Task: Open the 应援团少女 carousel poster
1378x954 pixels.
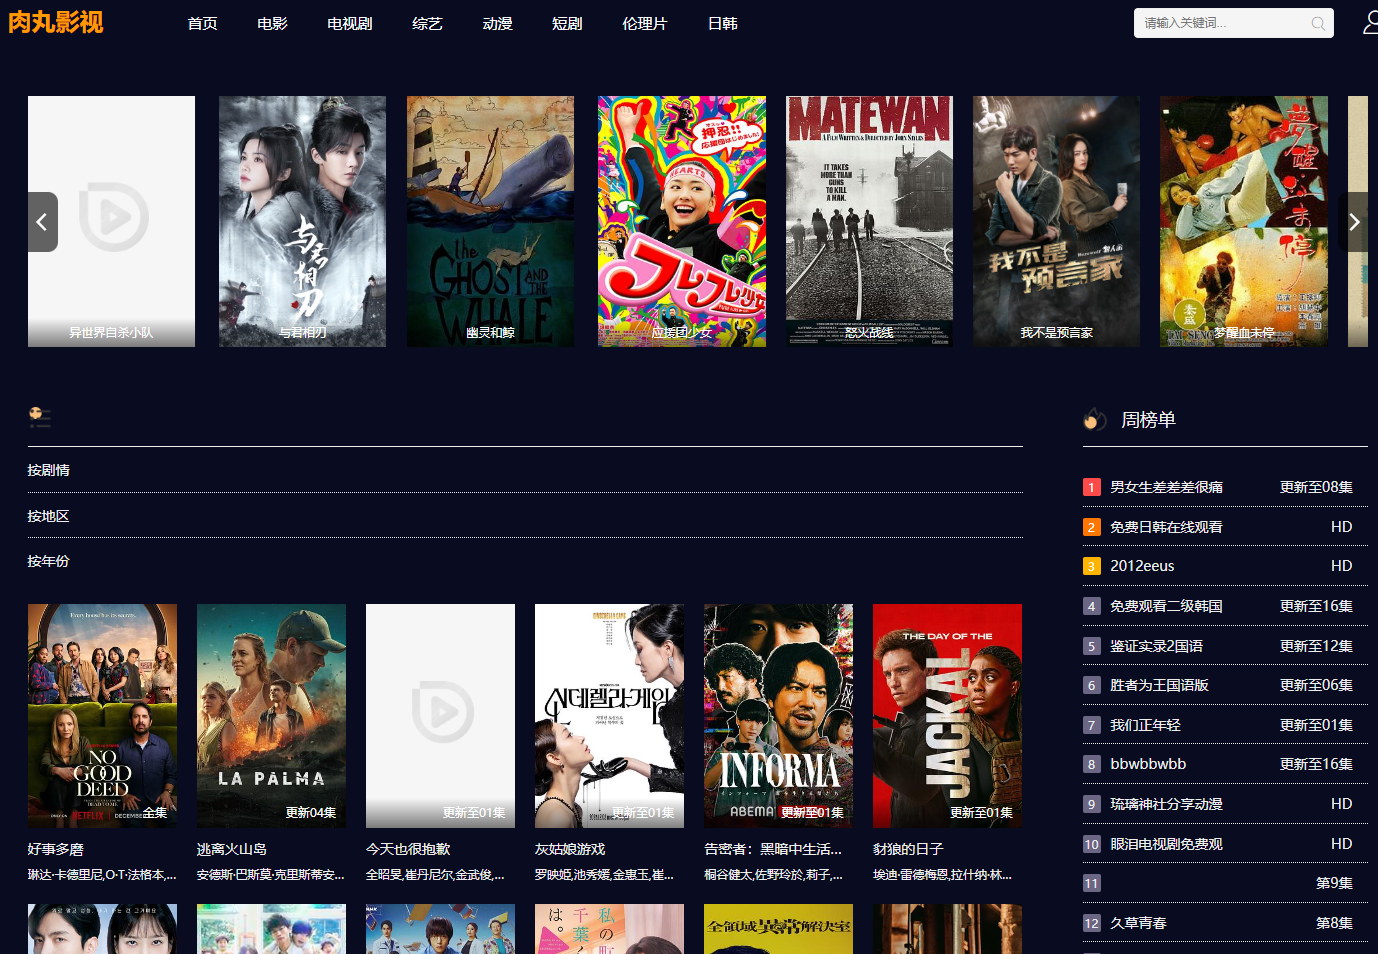Action: (682, 221)
